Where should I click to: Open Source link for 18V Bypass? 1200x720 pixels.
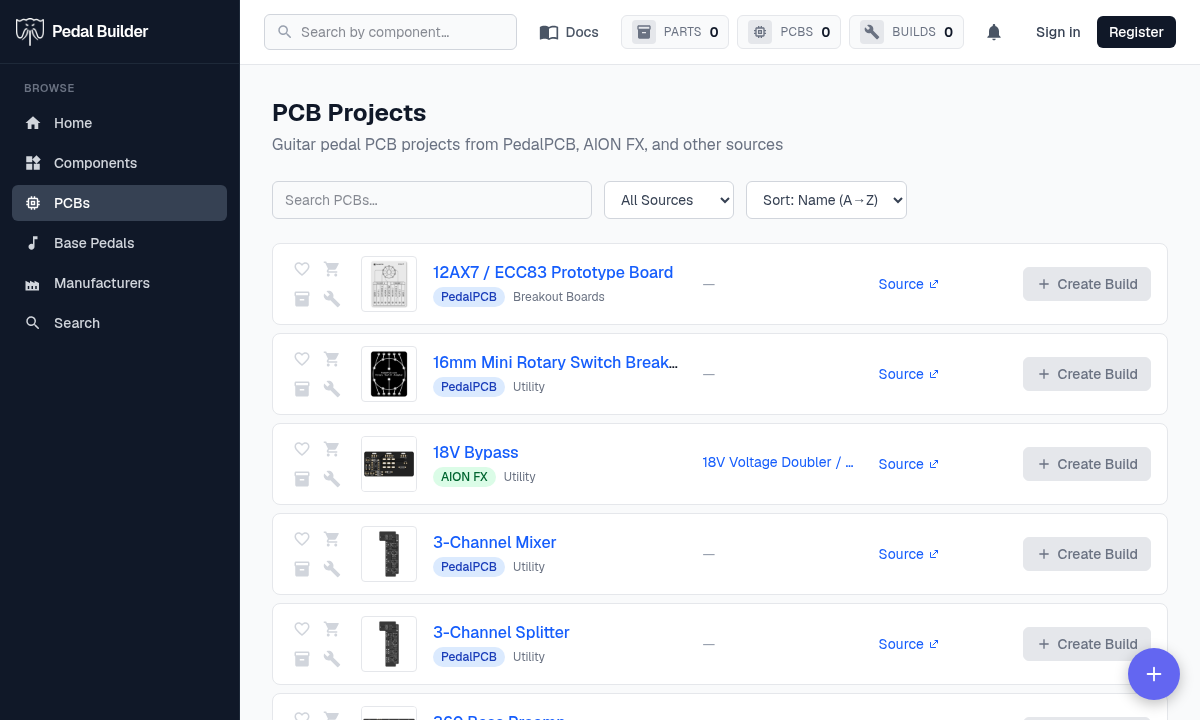pyautogui.click(x=908, y=464)
